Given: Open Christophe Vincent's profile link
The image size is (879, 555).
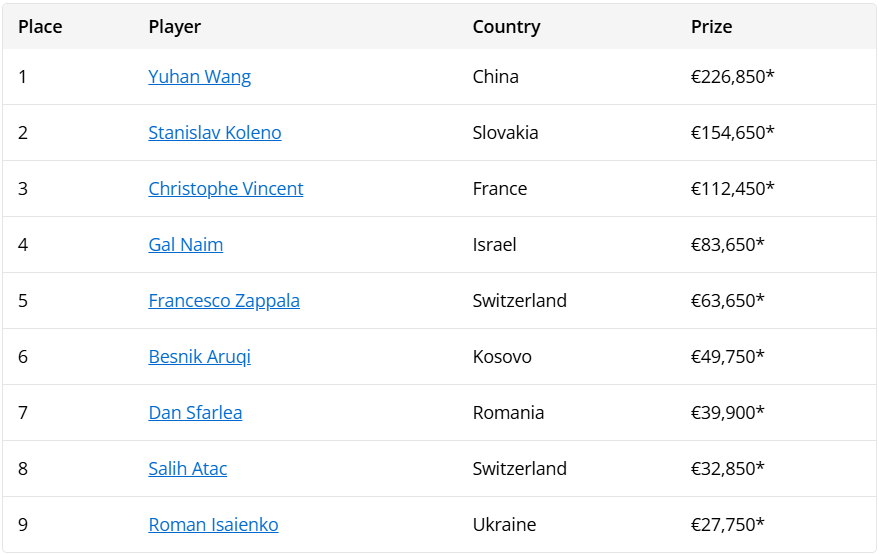Looking at the screenshot, I should [225, 189].
